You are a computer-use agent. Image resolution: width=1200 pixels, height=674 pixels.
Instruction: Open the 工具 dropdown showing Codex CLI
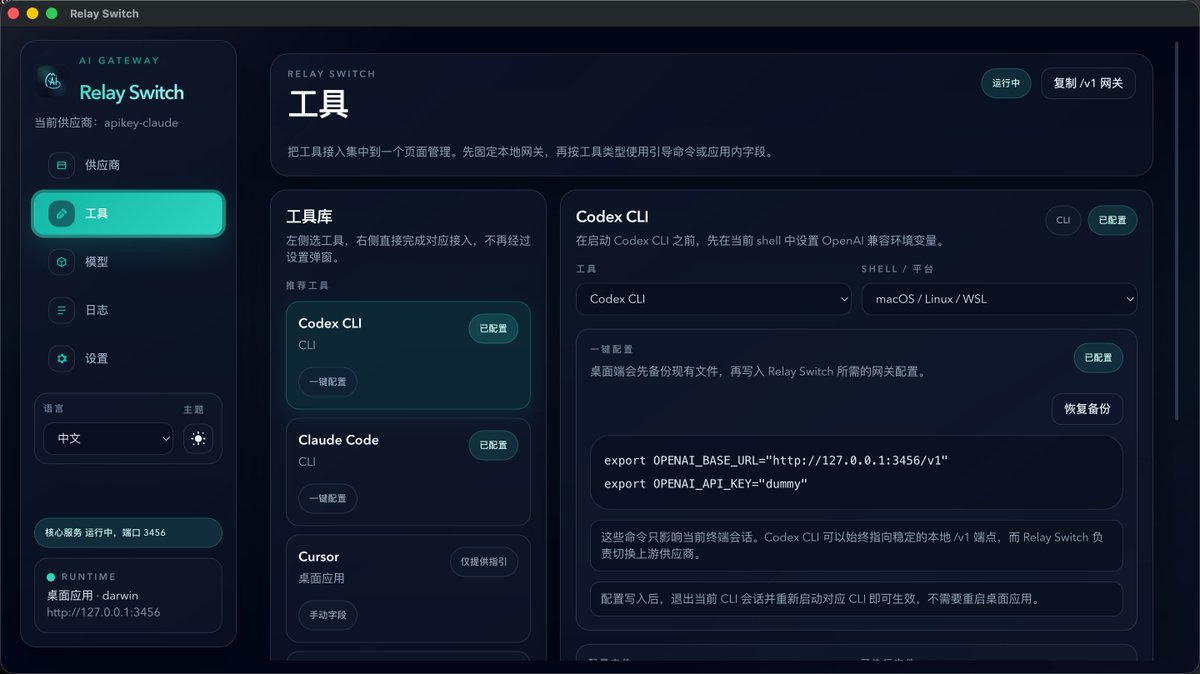713,299
